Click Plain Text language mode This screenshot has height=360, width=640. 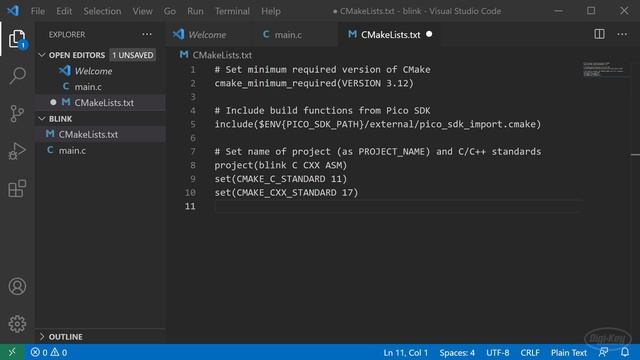[x=569, y=352]
